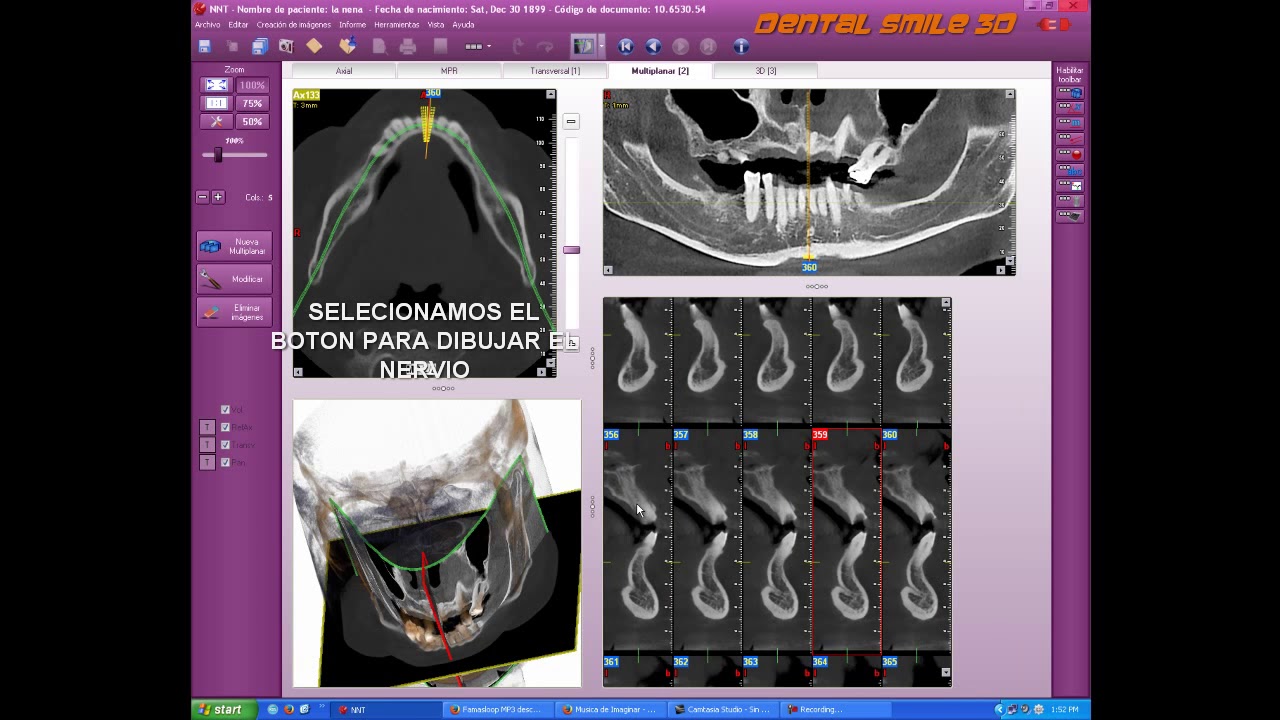Image resolution: width=1280 pixels, height=720 pixels.
Task: Open the Creación de imágenes menu
Action: click(293, 25)
